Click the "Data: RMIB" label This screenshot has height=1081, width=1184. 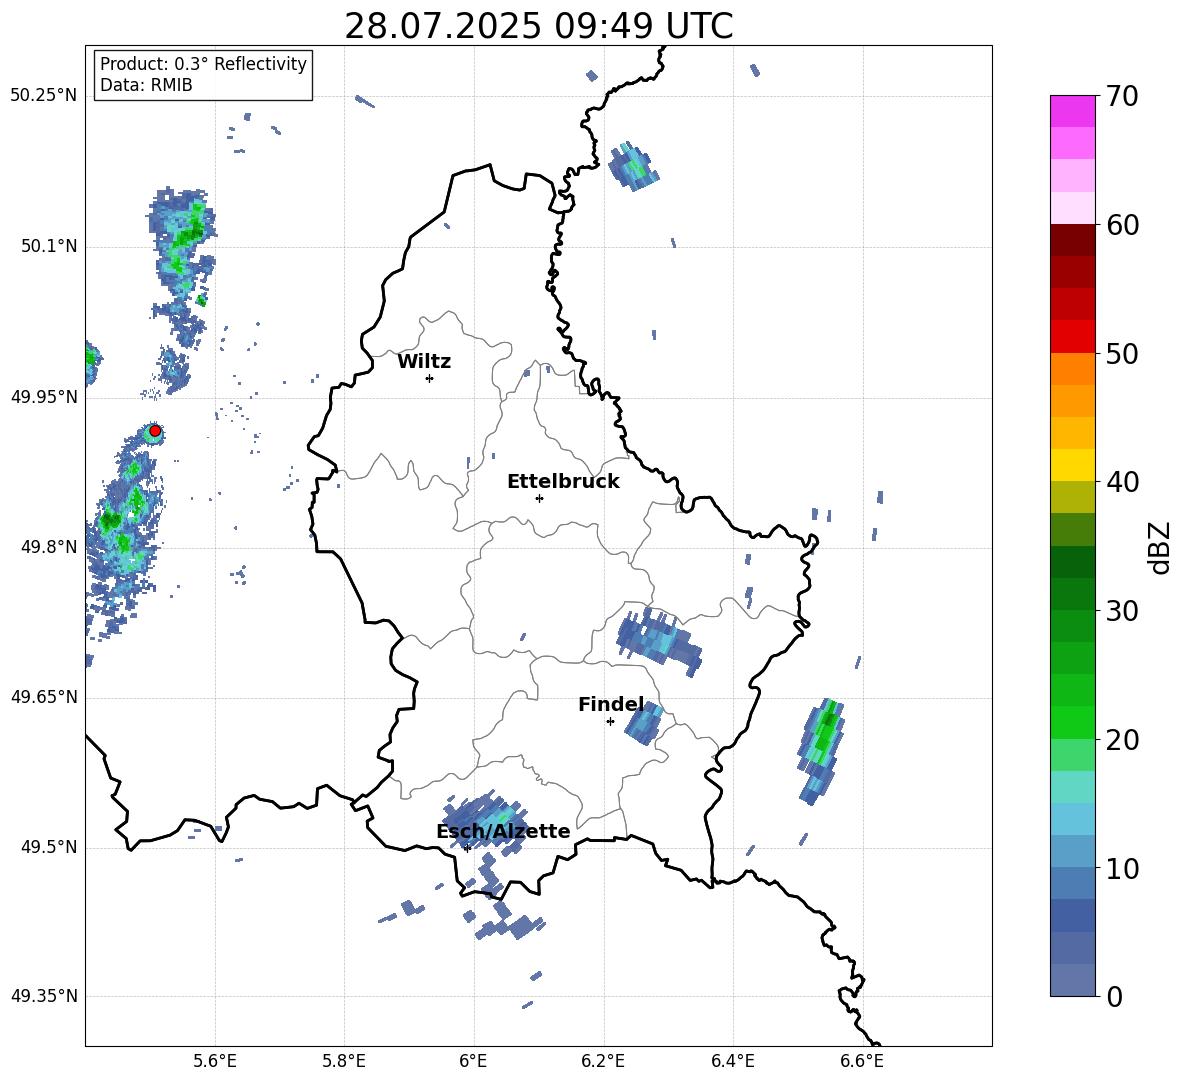pyautogui.click(x=146, y=85)
